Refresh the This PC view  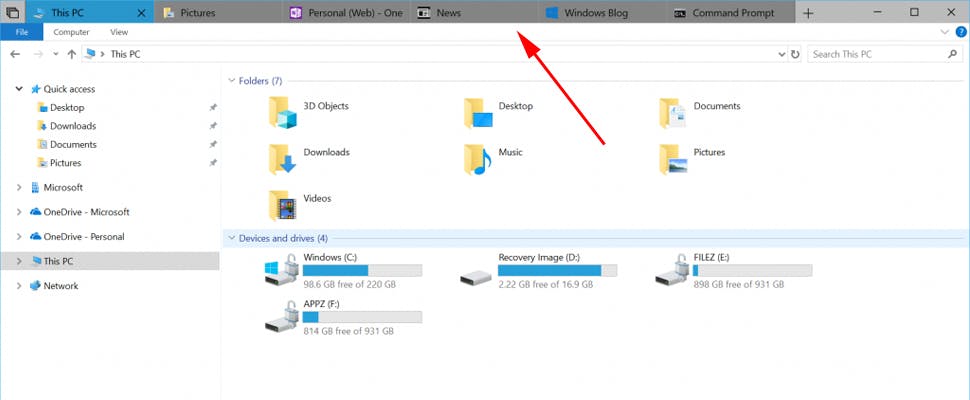pyautogui.click(x=795, y=54)
